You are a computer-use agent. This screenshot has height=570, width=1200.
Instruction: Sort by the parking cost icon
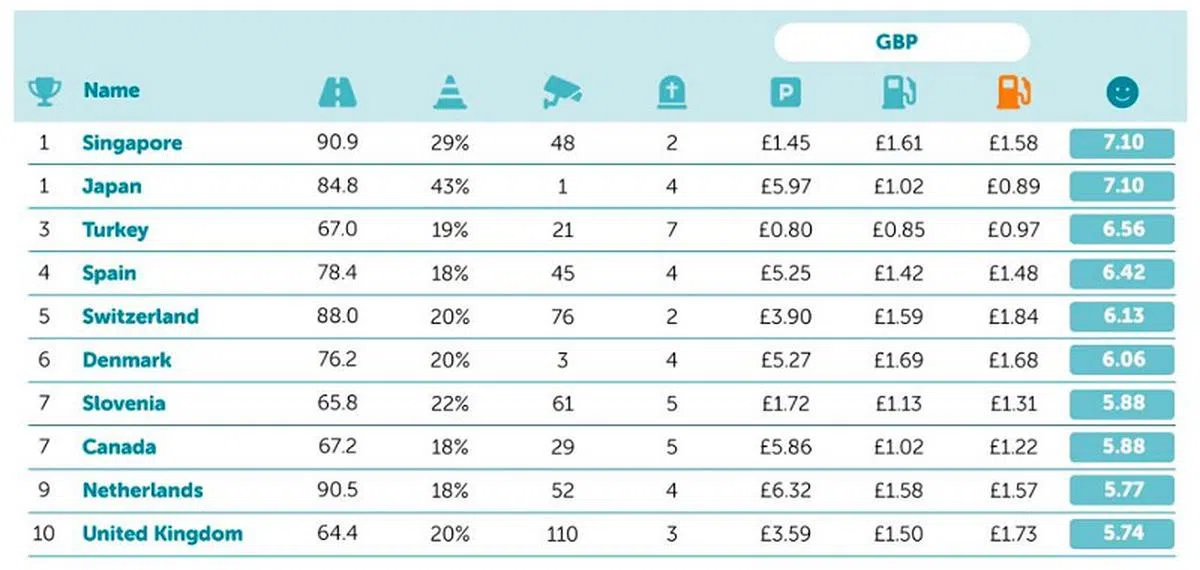coord(785,93)
